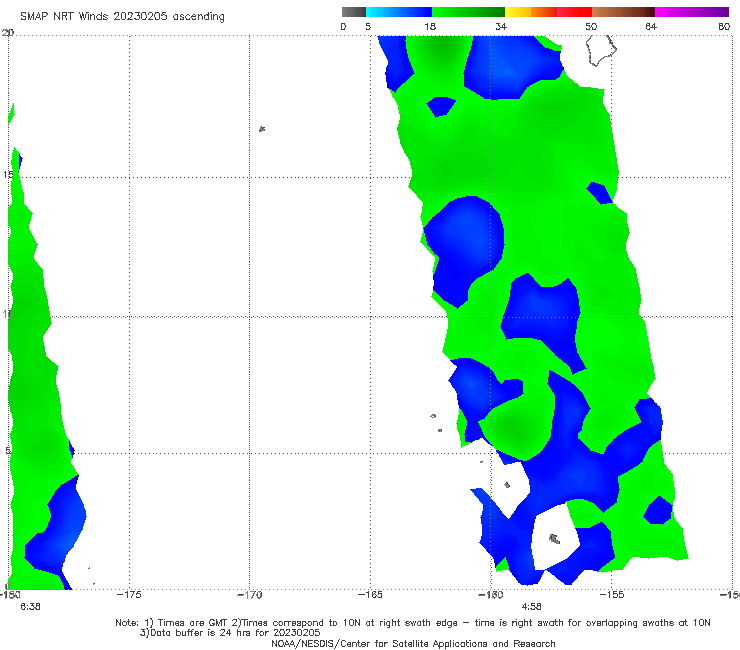
Task: Click the "5" label under the color bar
Action: pos(368,27)
